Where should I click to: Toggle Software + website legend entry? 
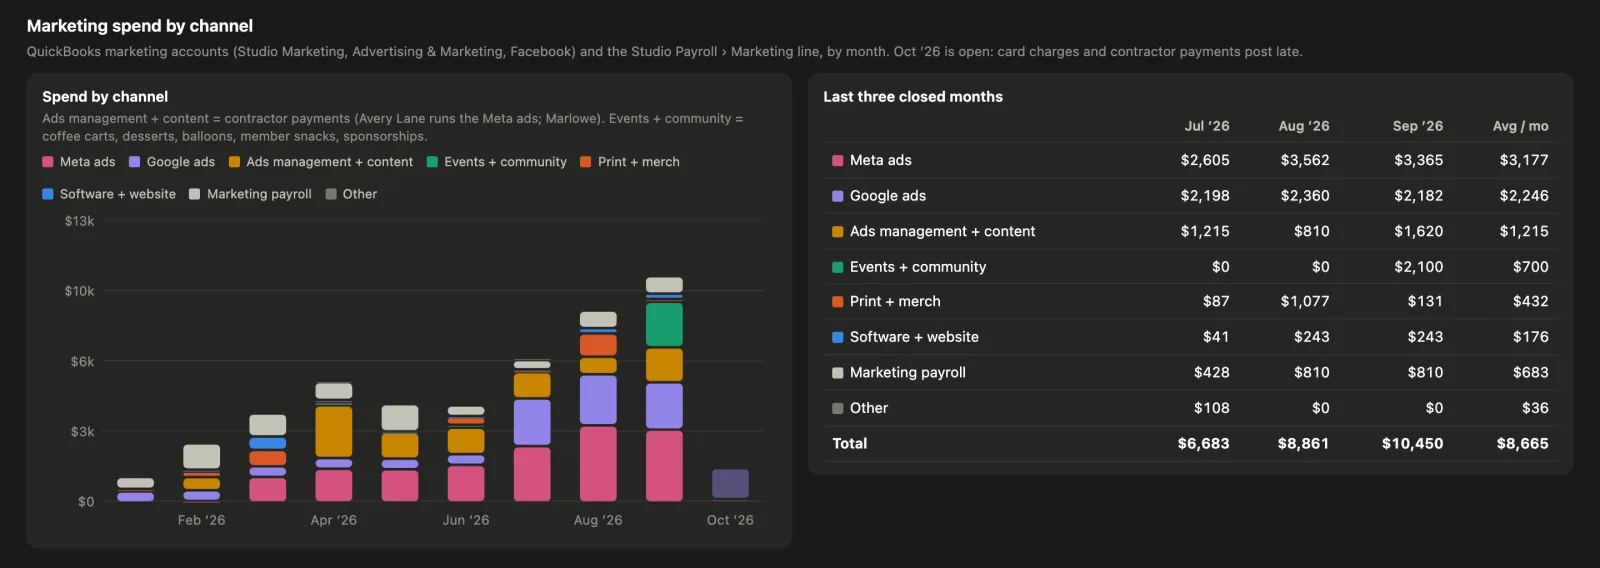[x=109, y=194]
